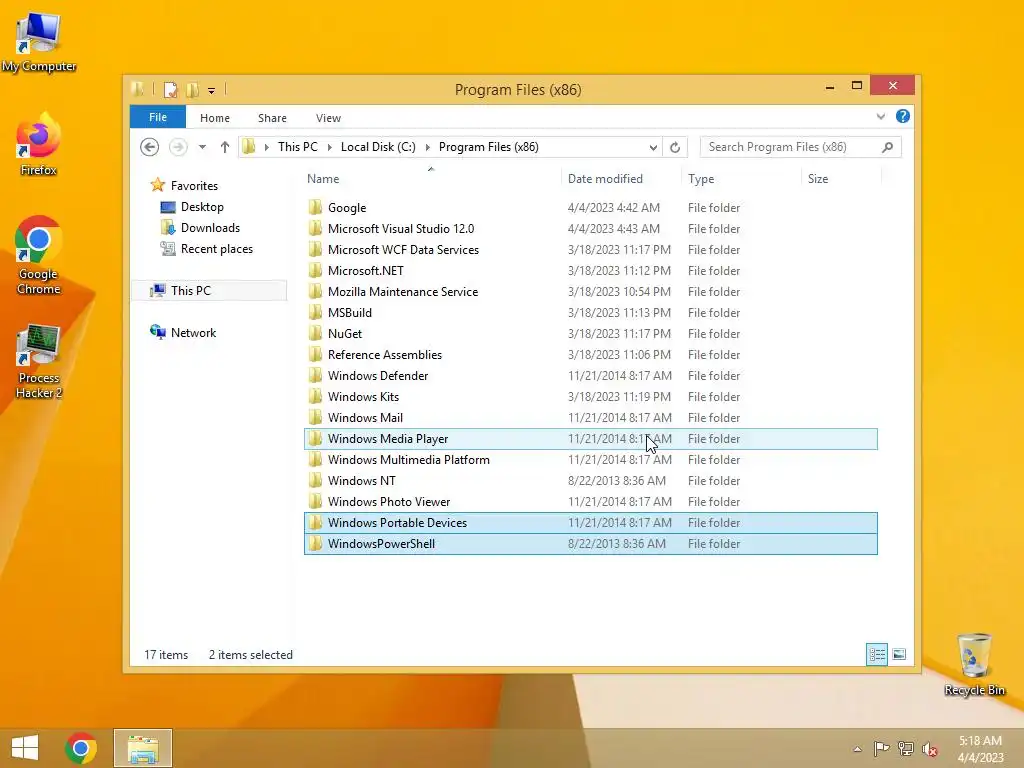Open the Action Center flag icon
1024x768 pixels.
[882, 749]
